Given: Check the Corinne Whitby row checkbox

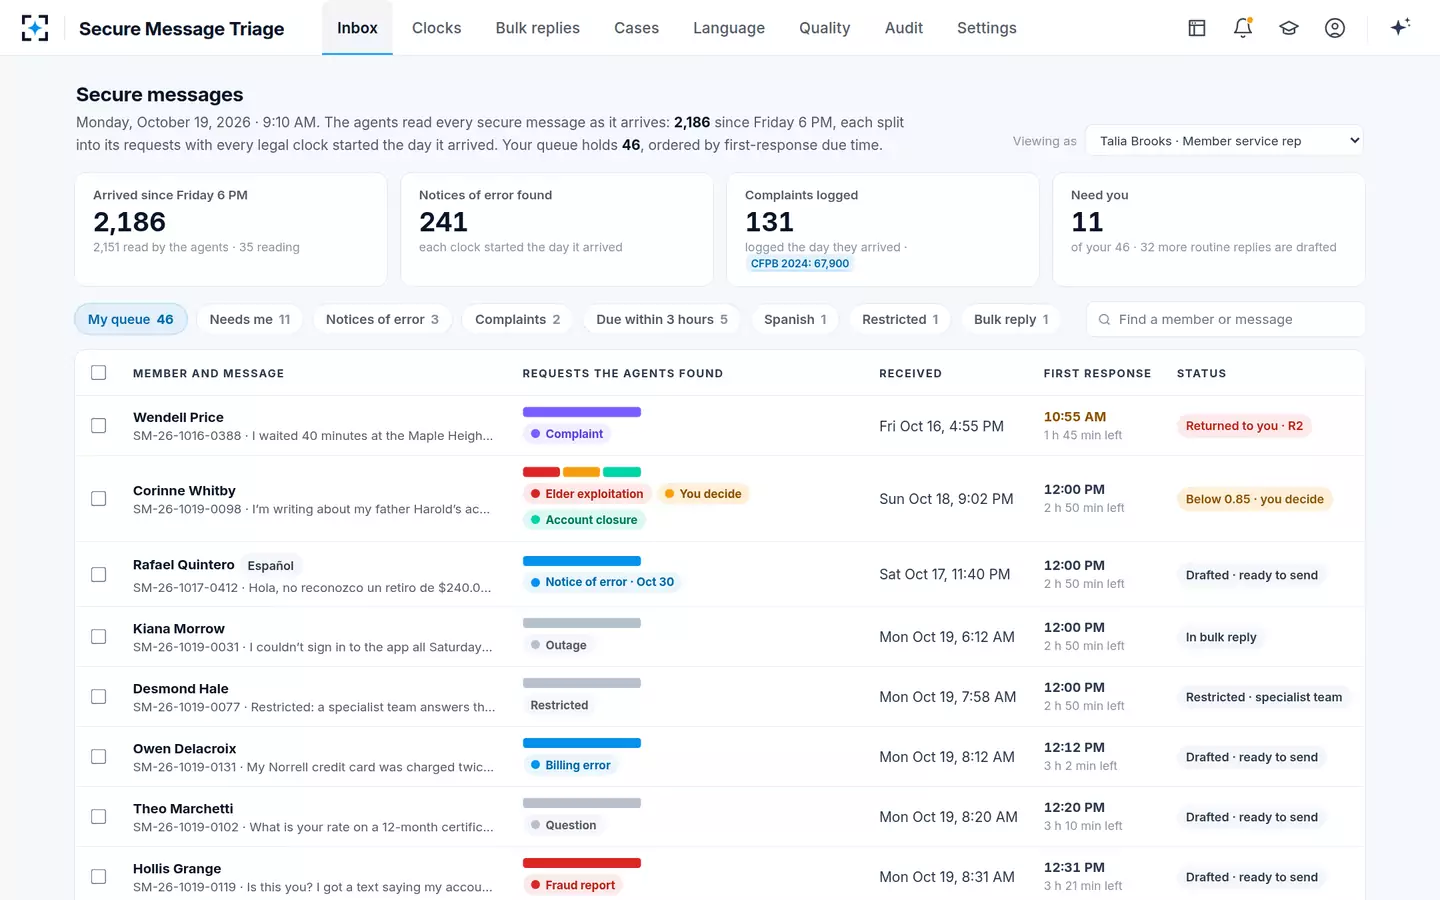Looking at the screenshot, I should (99, 499).
